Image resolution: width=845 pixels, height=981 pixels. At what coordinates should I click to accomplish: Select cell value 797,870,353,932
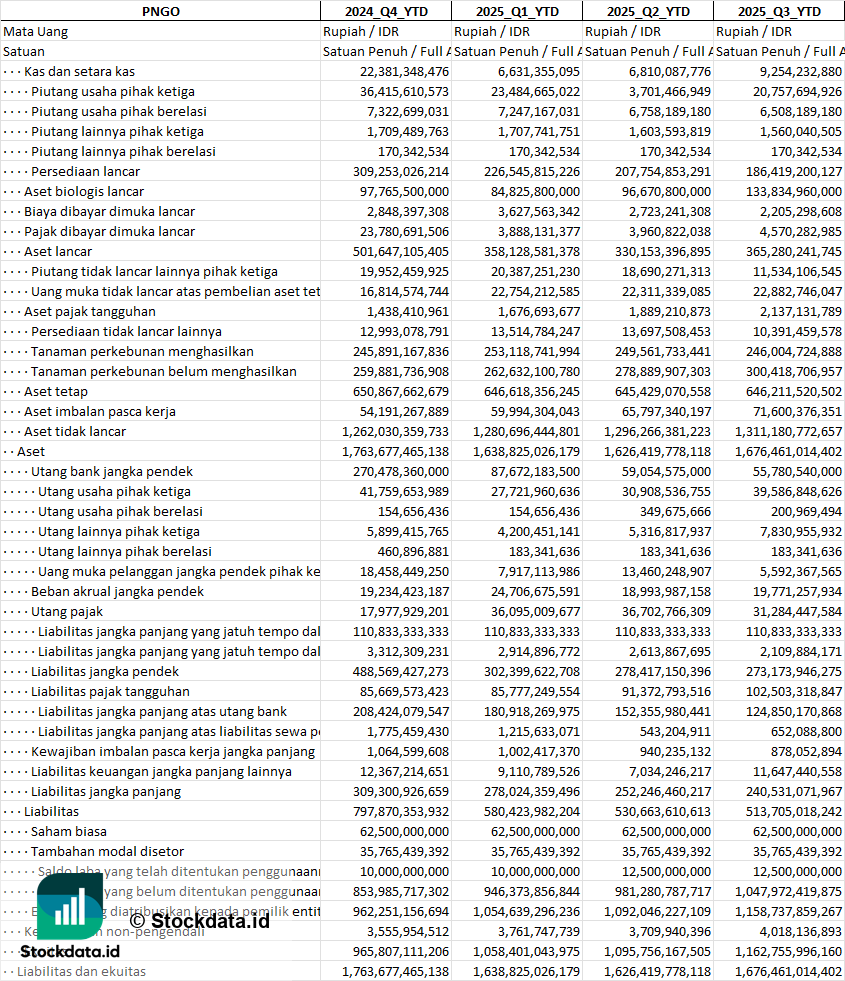click(401, 811)
